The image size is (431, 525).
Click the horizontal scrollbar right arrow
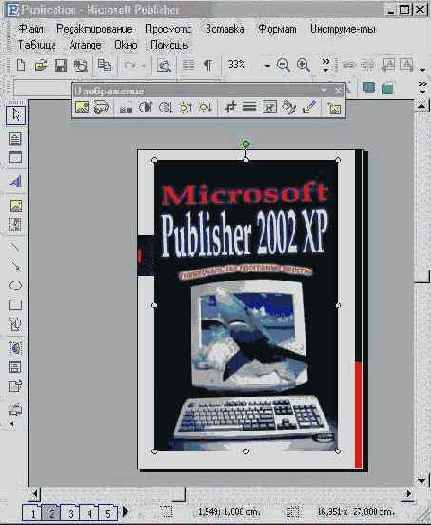(408, 494)
